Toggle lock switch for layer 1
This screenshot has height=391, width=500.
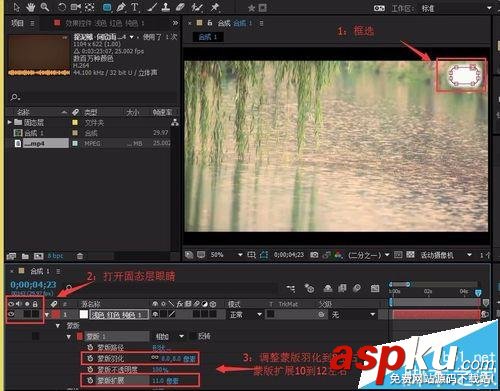35,314
